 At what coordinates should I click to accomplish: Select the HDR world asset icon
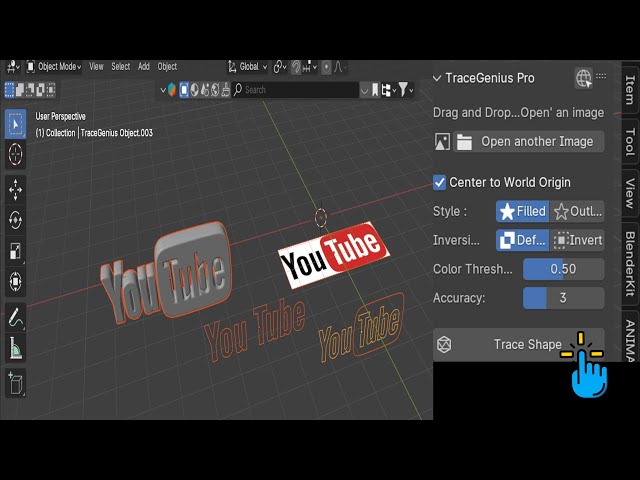(x=215, y=90)
